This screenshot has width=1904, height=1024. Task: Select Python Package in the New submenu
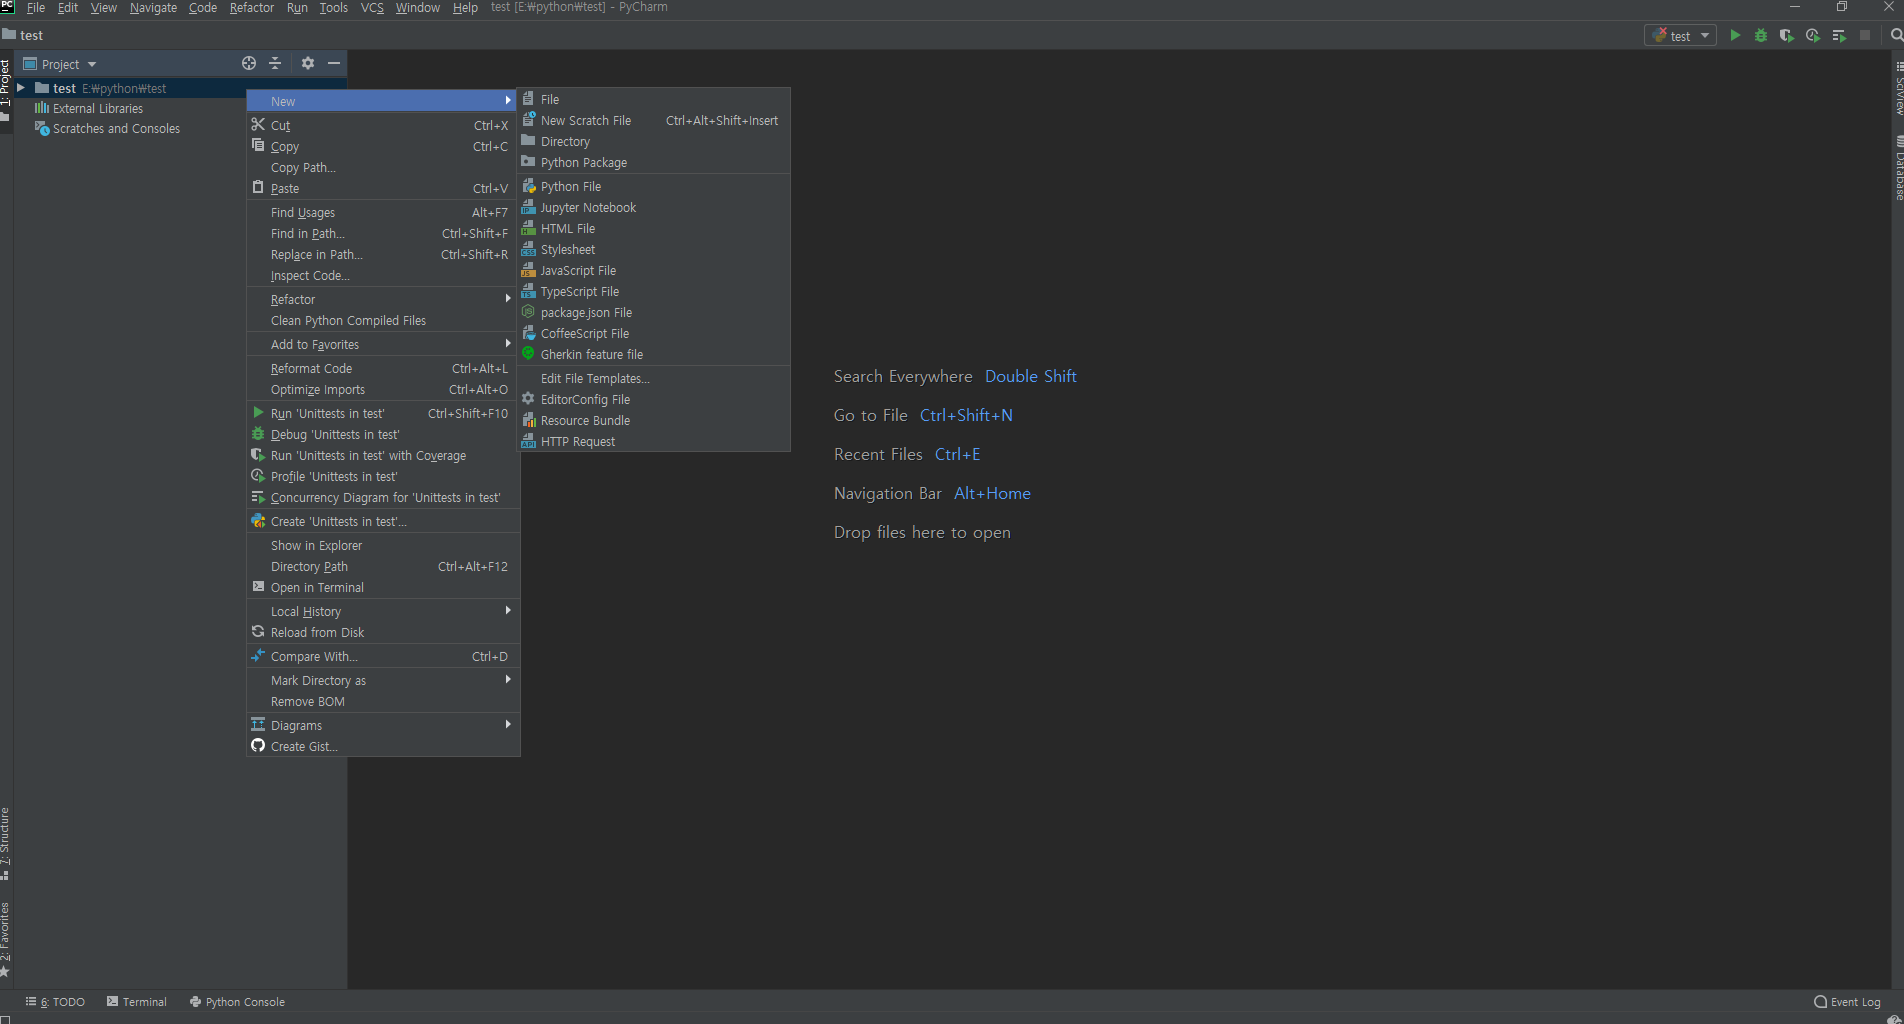[x=654, y=162]
